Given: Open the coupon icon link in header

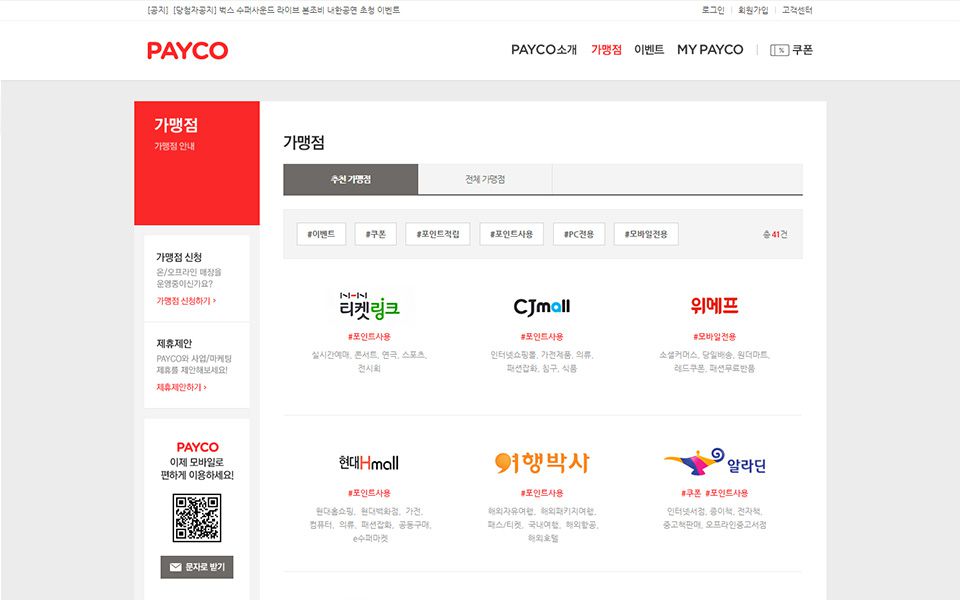Looking at the screenshot, I should pyautogui.click(x=791, y=50).
